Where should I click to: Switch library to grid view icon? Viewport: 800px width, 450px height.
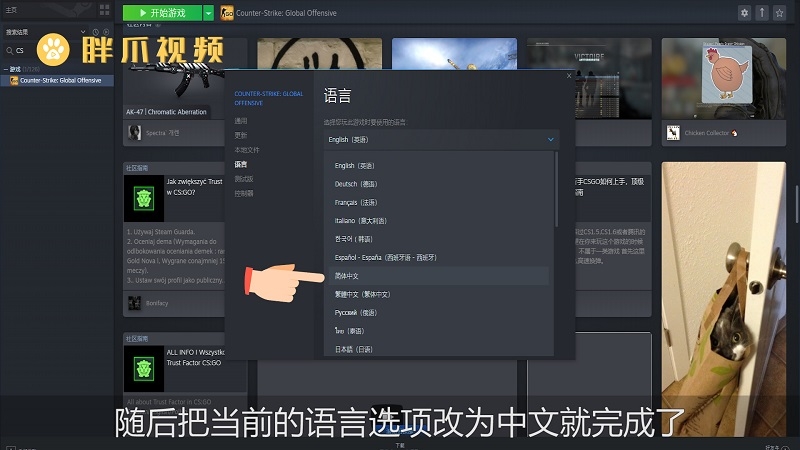tap(105, 10)
